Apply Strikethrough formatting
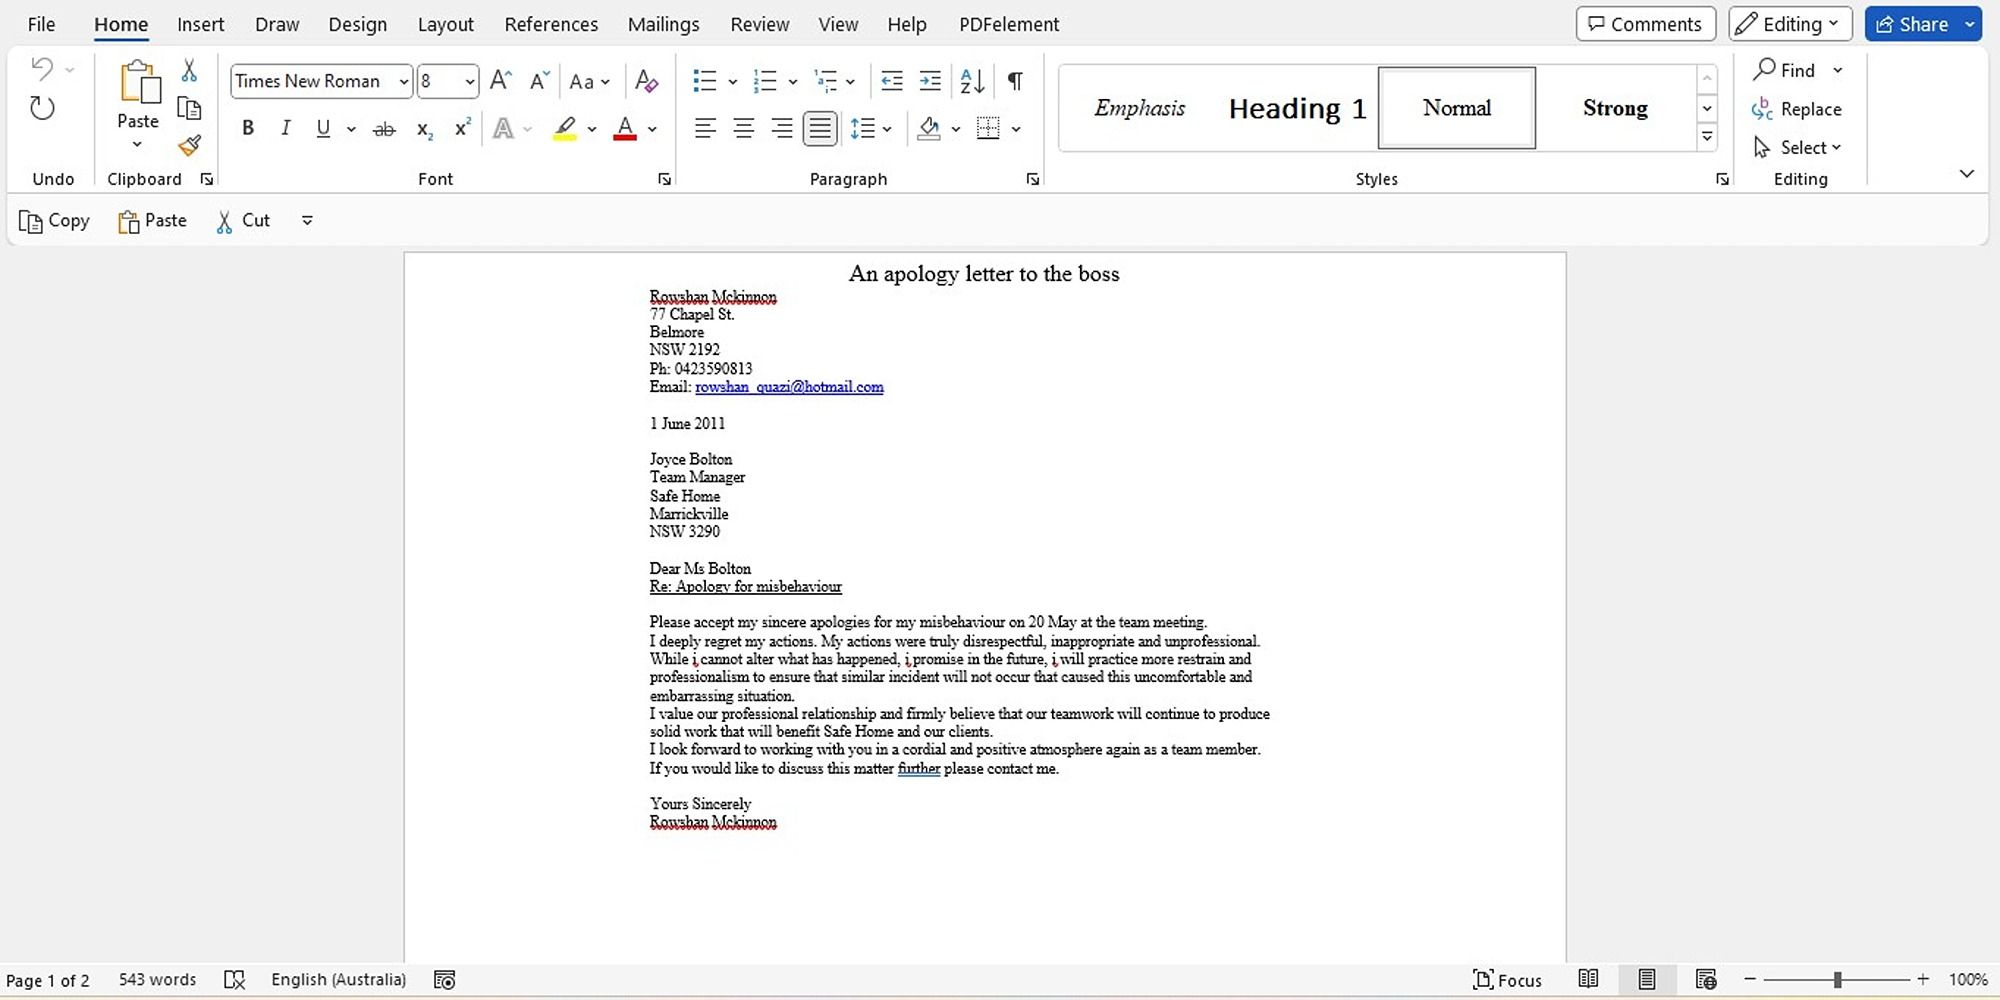This screenshot has width=2000, height=1000. (x=384, y=129)
